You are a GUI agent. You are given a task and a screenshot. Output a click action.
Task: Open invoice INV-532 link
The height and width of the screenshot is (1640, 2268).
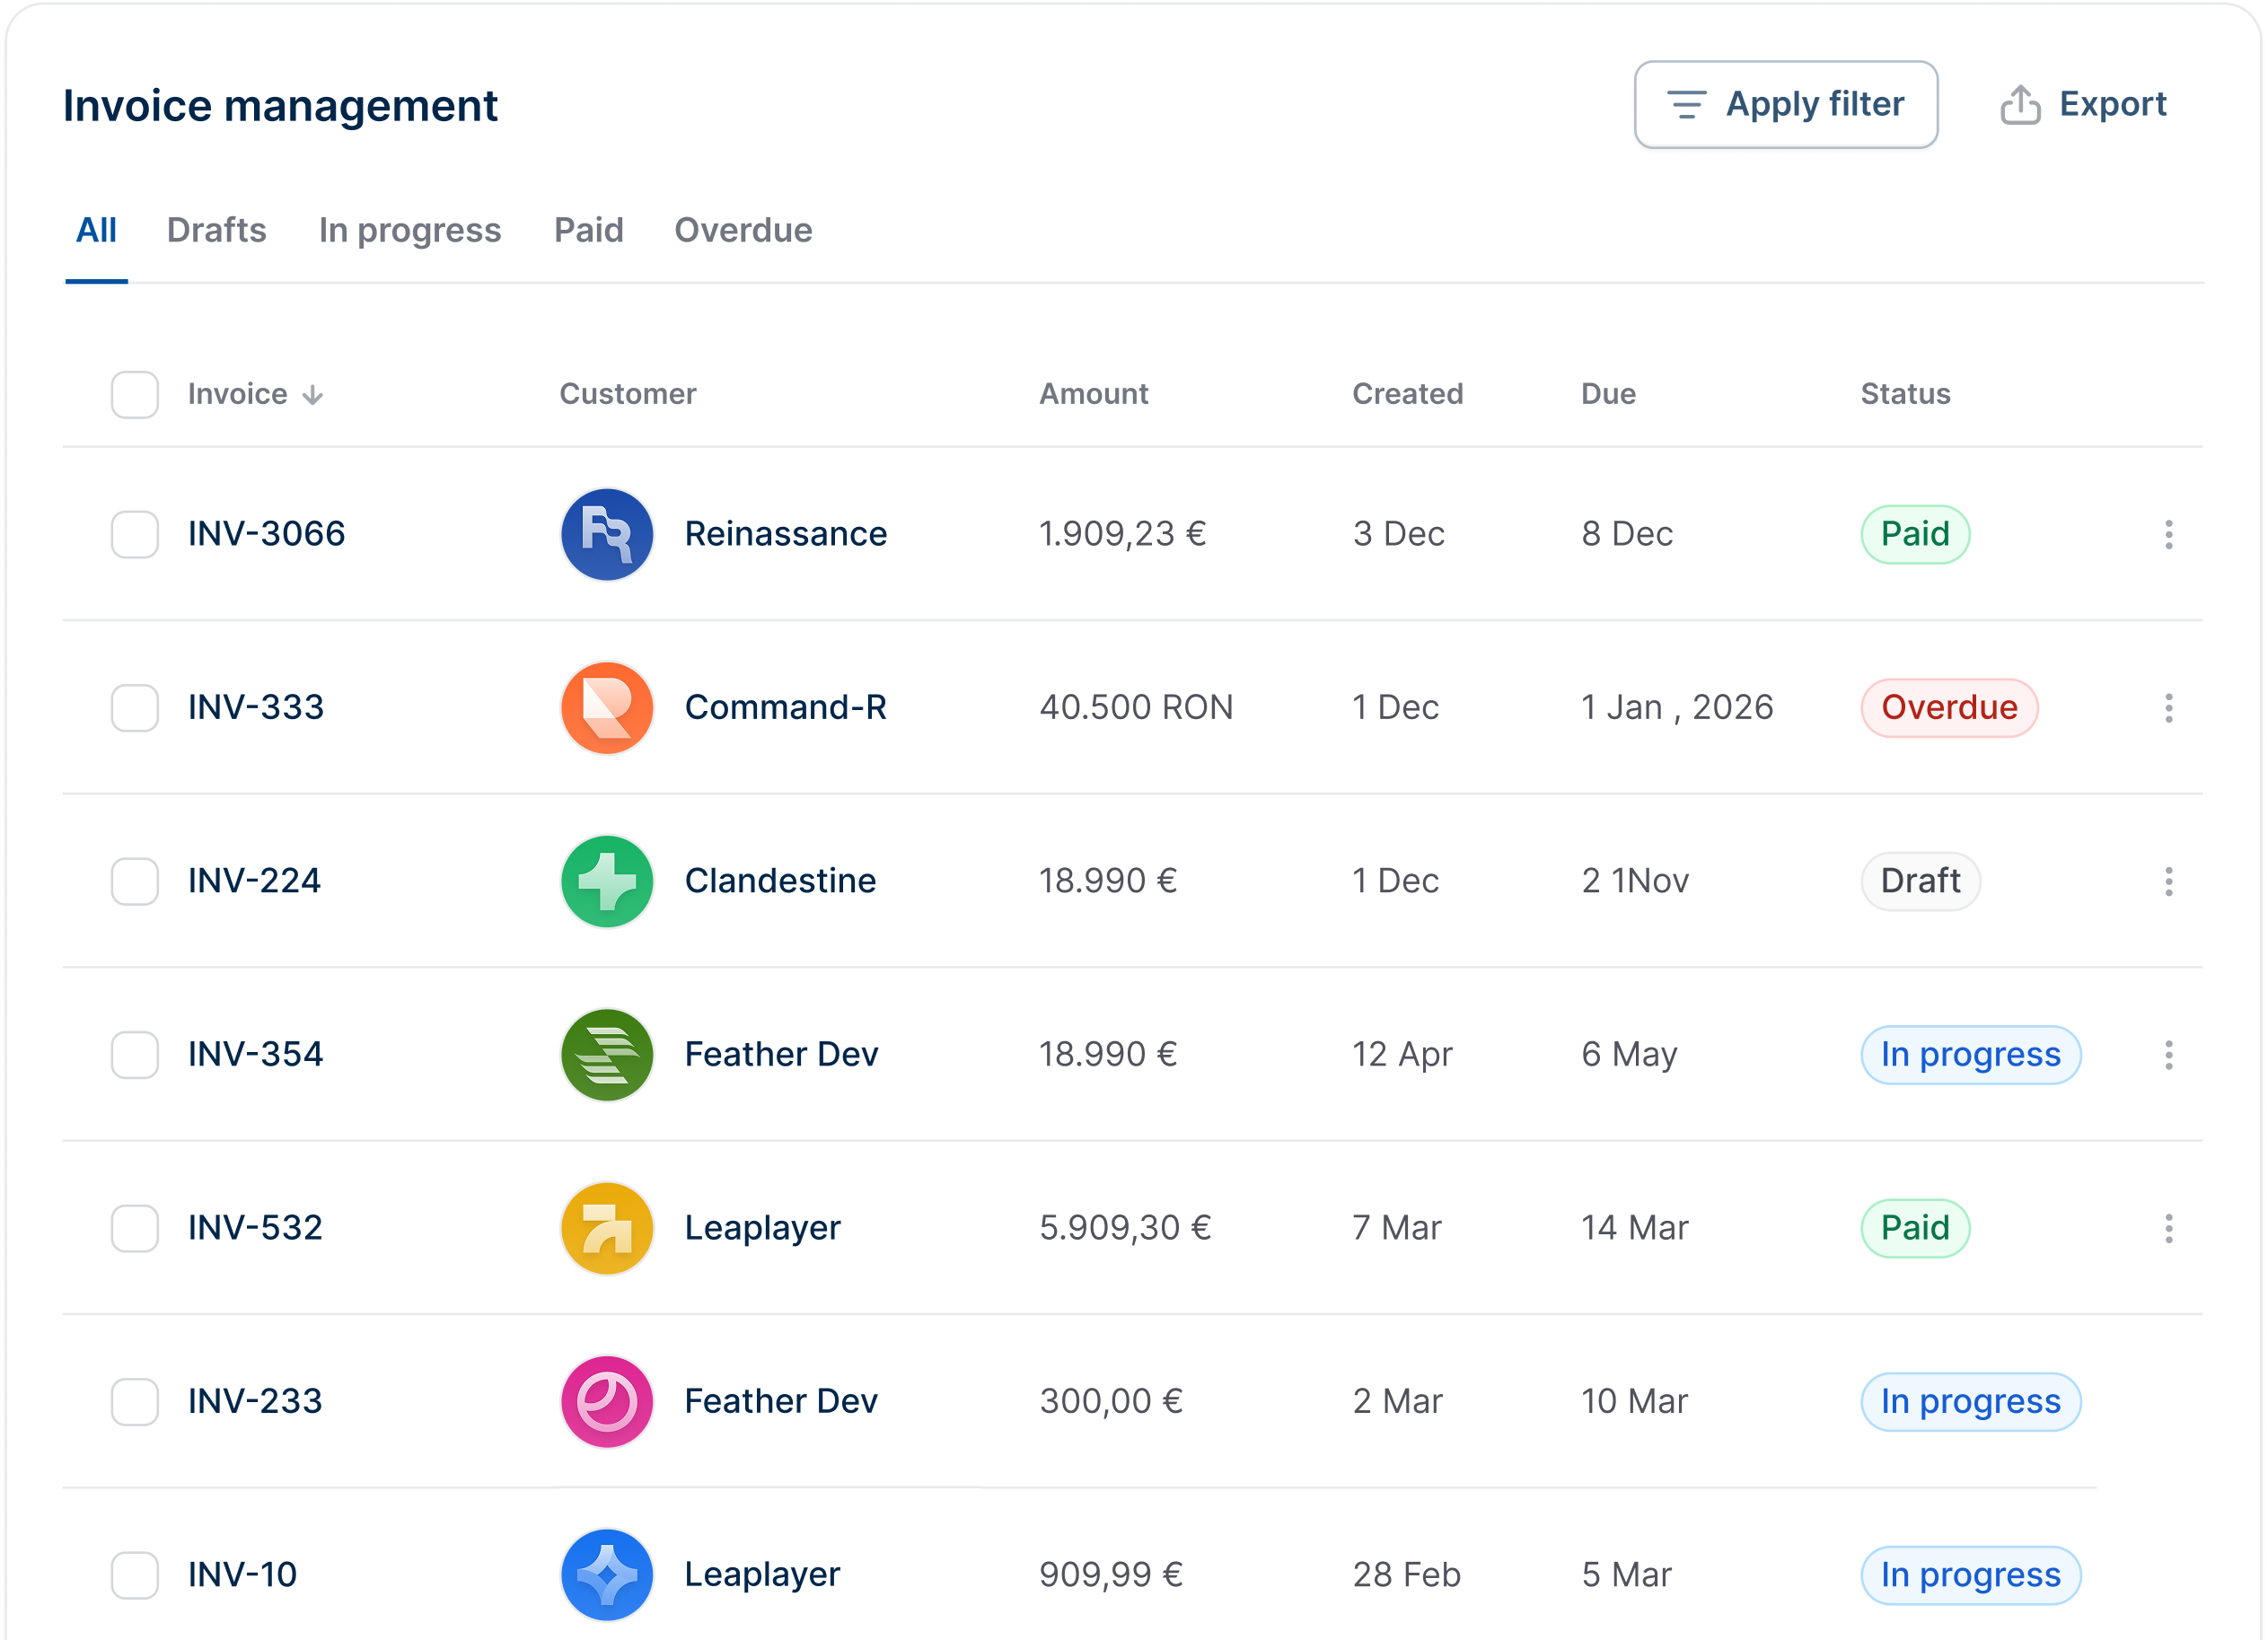256,1228
